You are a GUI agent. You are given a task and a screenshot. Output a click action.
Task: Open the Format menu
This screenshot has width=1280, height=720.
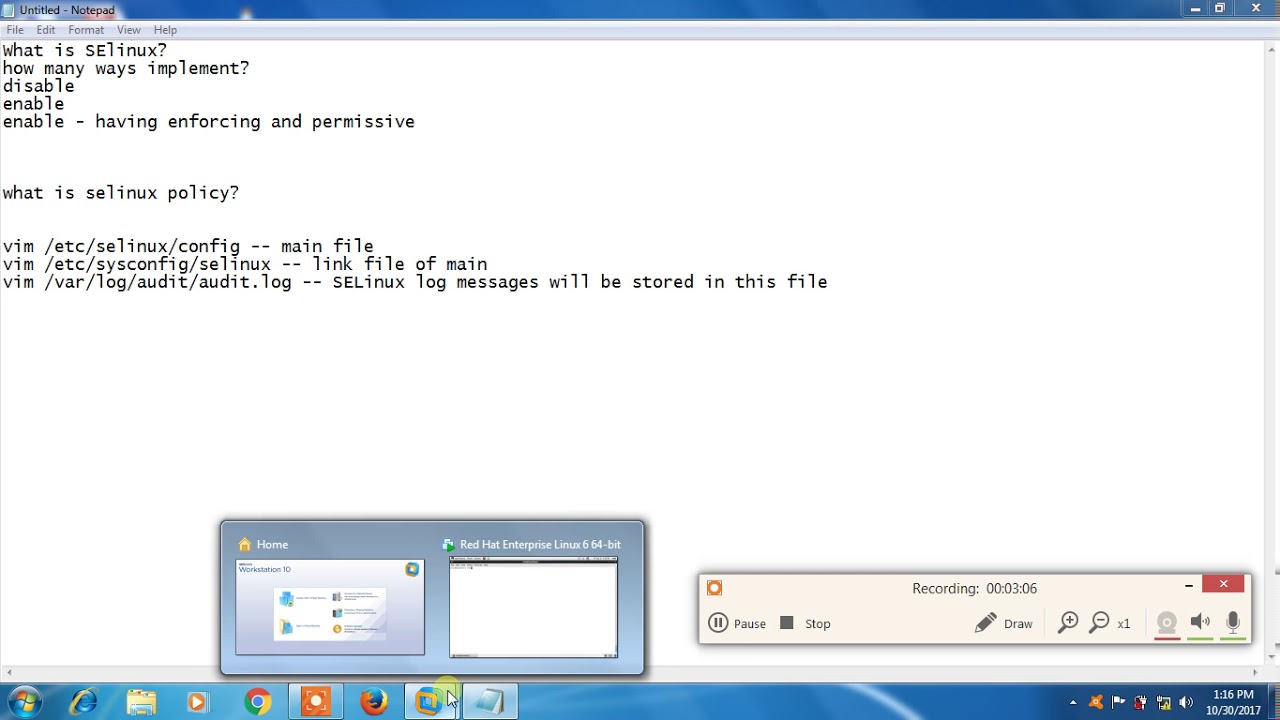click(x=86, y=30)
